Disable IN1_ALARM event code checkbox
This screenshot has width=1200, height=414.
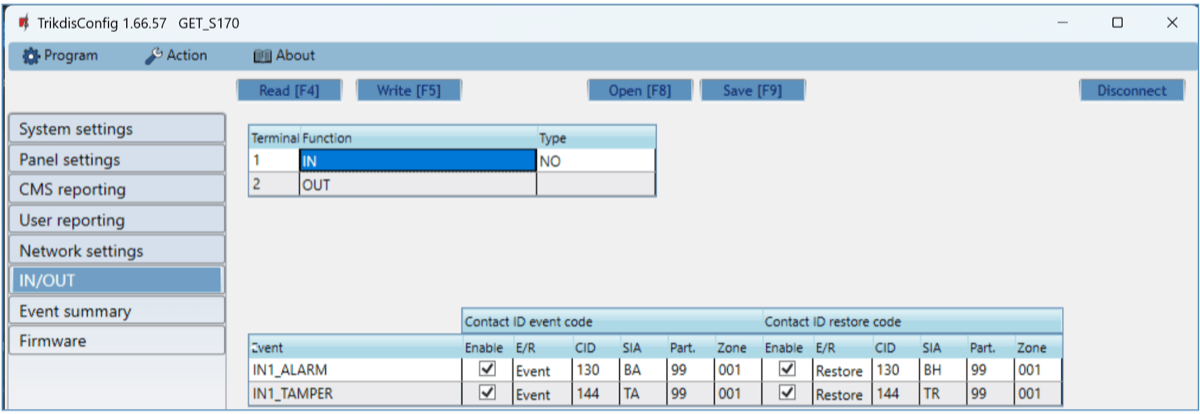(x=488, y=370)
